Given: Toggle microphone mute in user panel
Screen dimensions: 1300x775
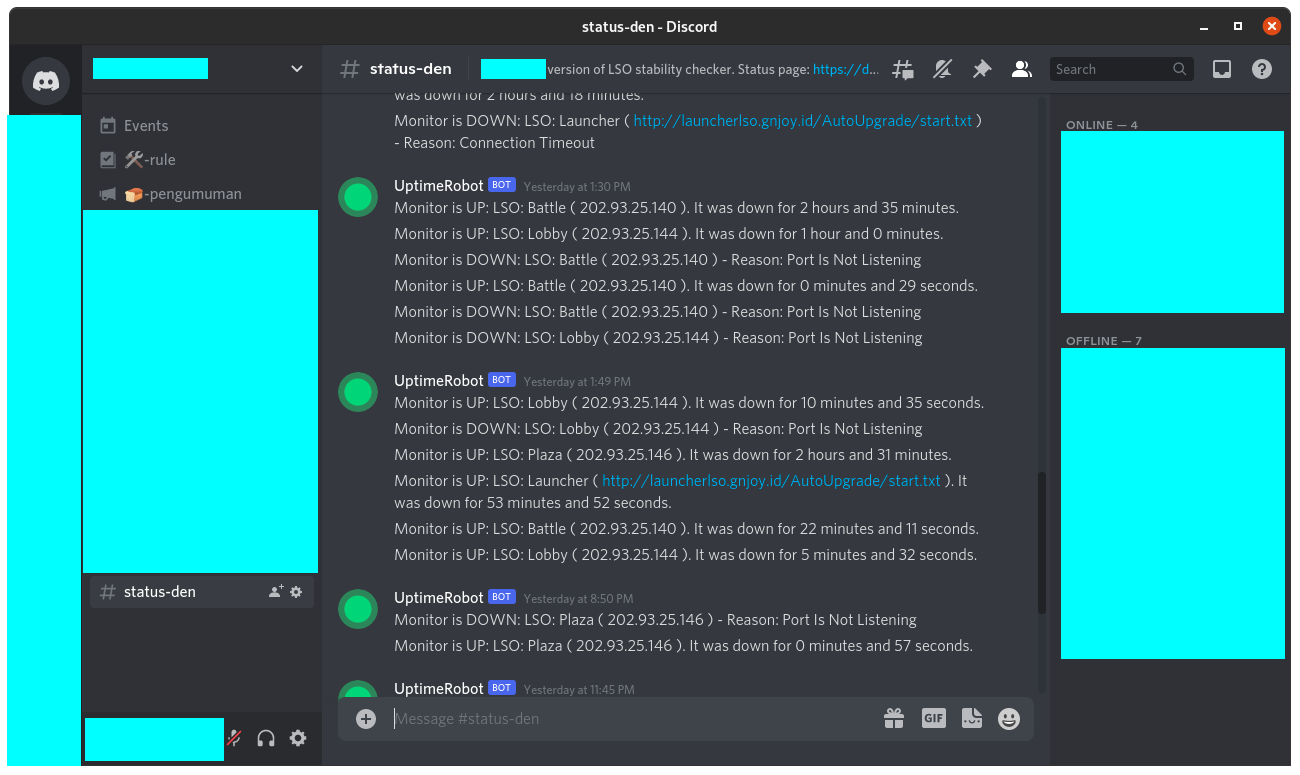Looking at the screenshot, I should 234,739.
